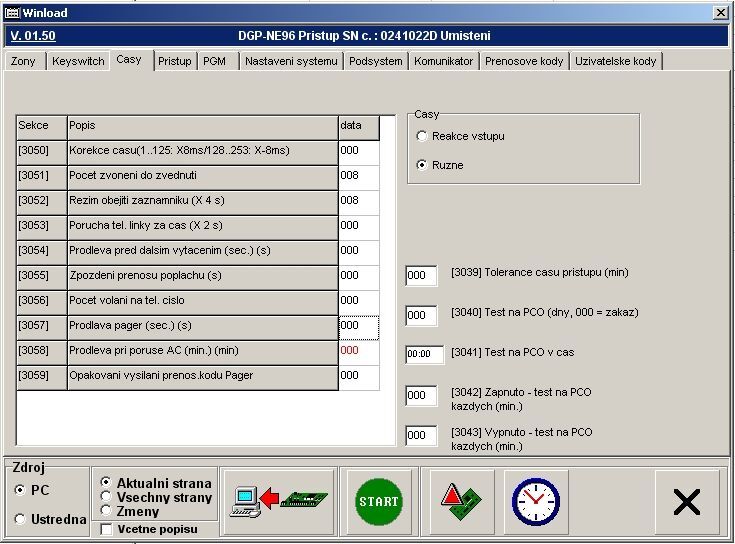The height and width of the screenshot is (544, 735).
Task: Select the Reakce vstupu radio option
Action: (x=422, y=136)
